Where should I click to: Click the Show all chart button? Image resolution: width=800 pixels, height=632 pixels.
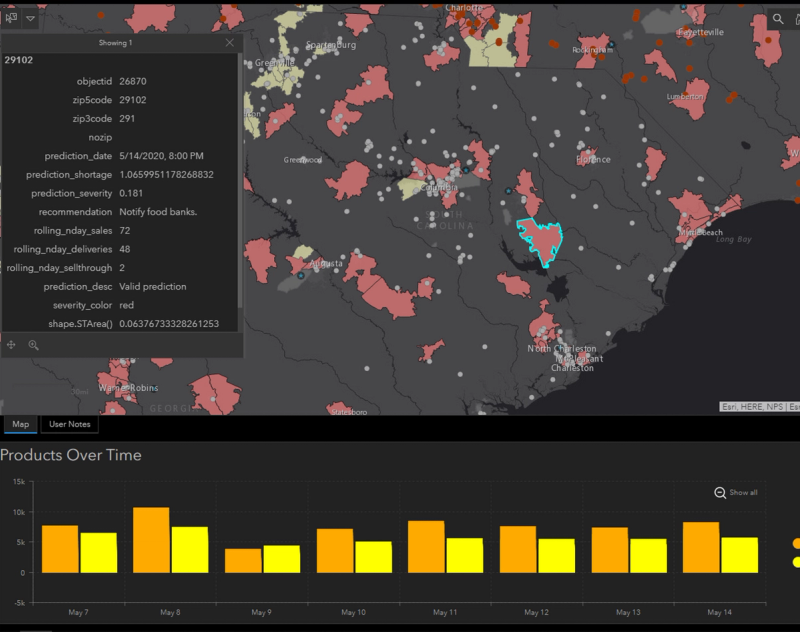pyautogui.click(x=736, y=493)
